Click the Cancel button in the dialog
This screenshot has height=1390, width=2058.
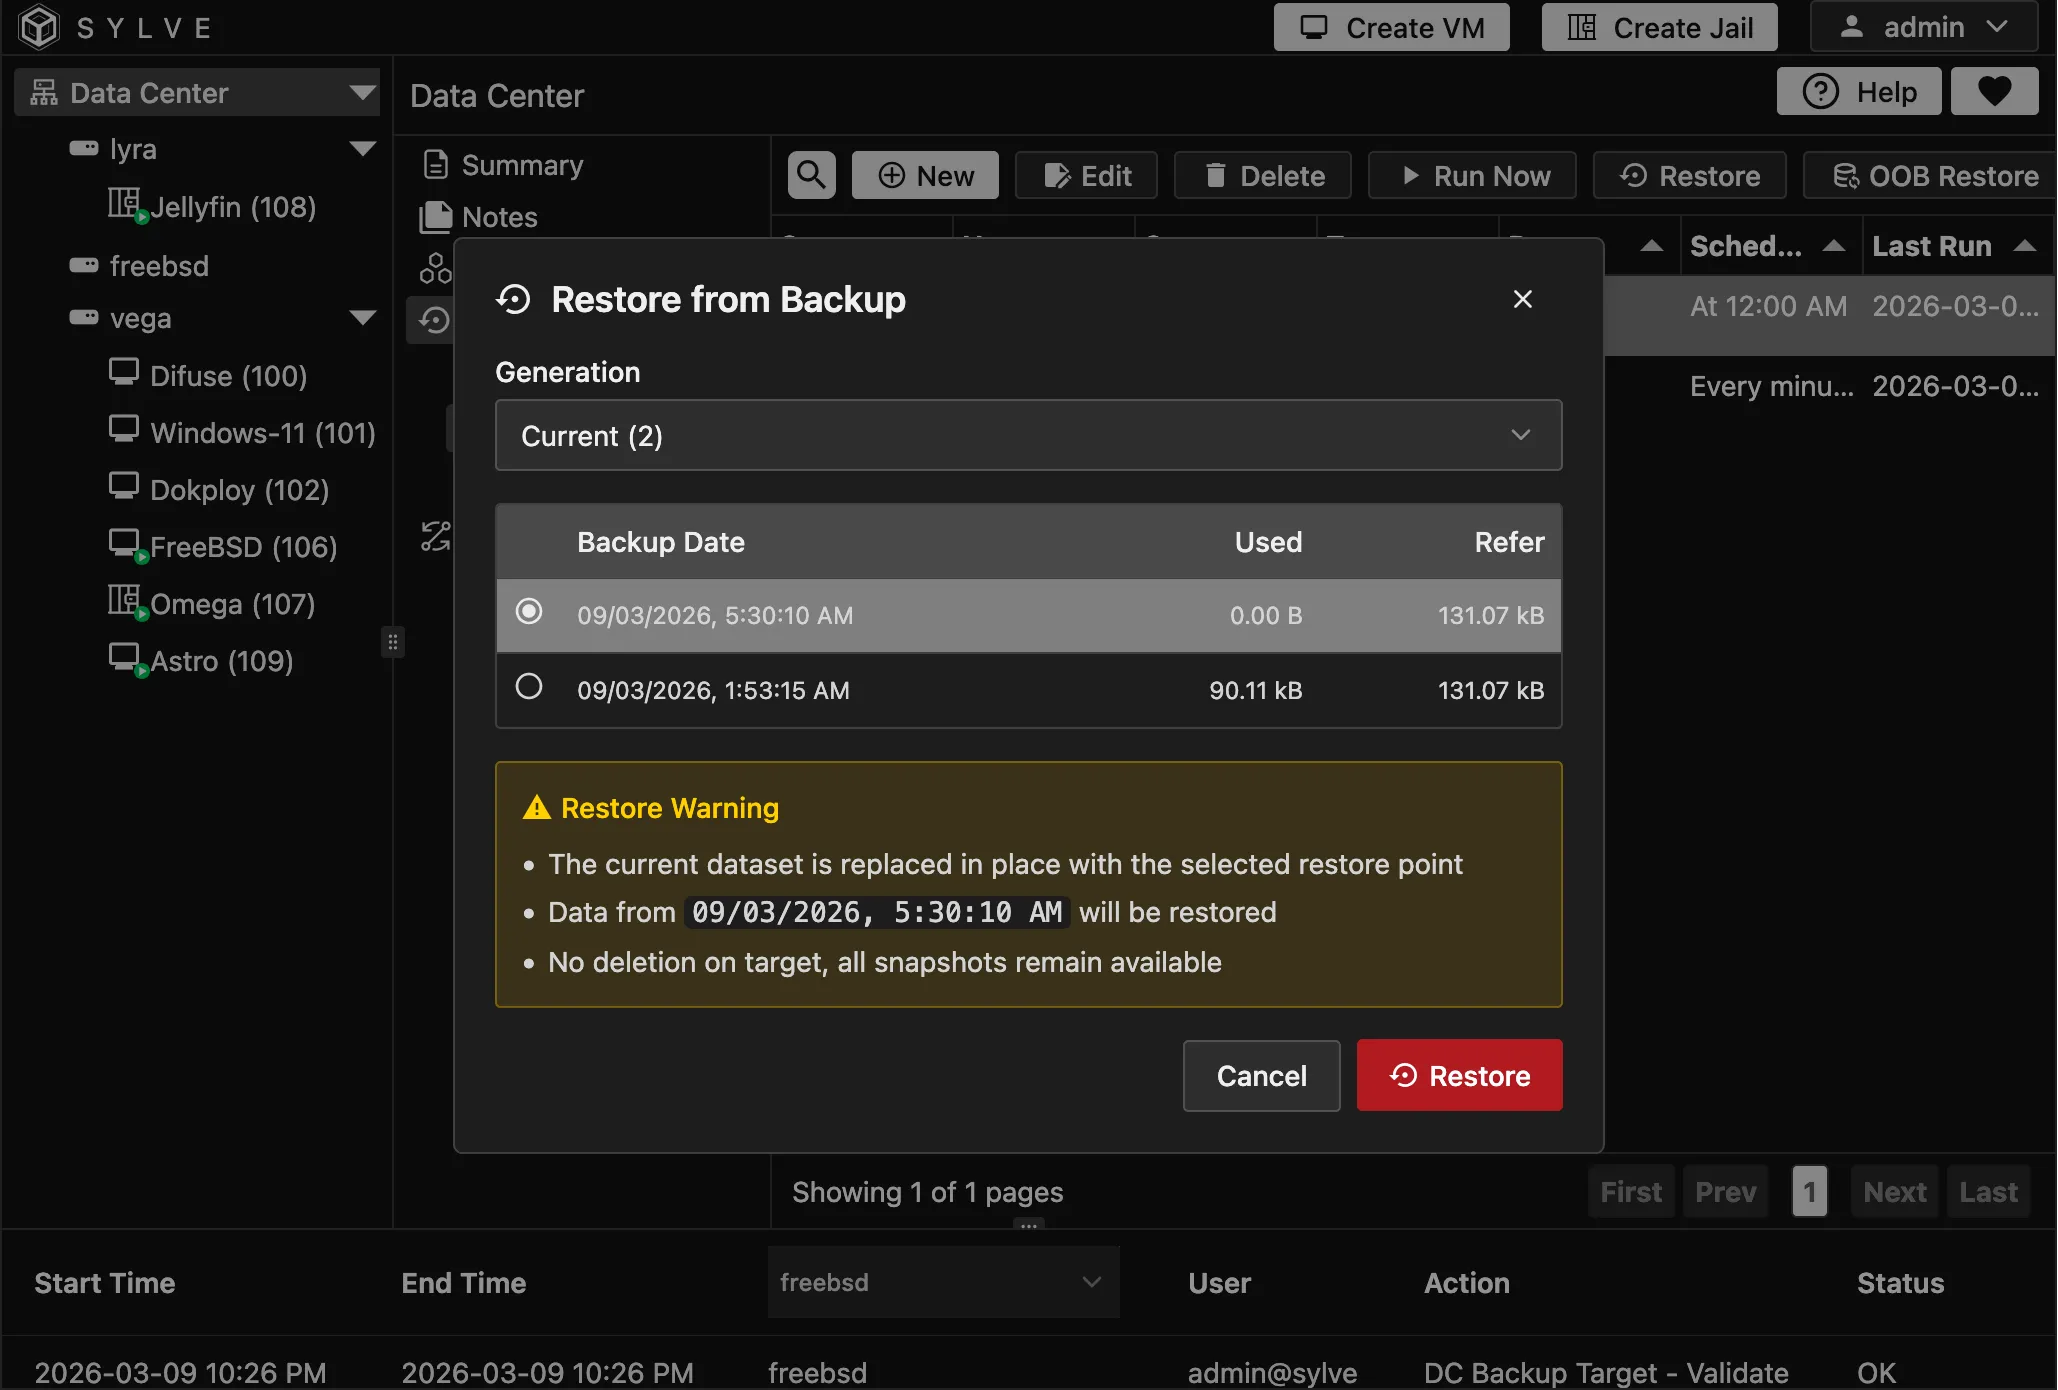[1261, 1075]
